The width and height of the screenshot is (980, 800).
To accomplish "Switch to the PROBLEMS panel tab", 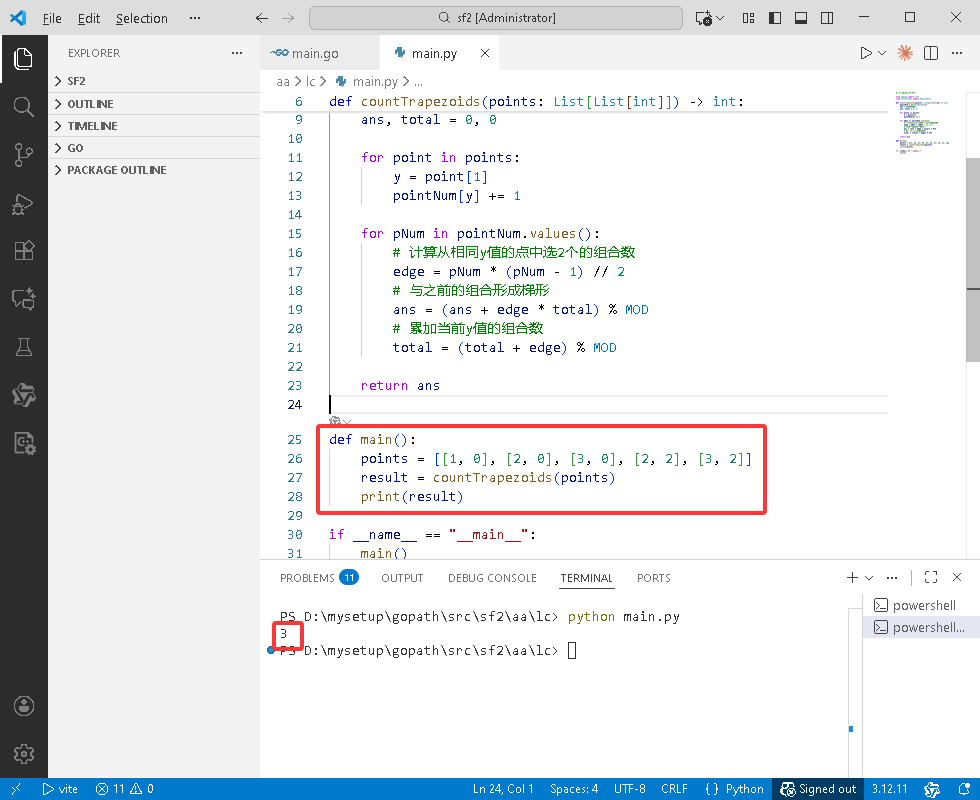I will pos(319,578).
